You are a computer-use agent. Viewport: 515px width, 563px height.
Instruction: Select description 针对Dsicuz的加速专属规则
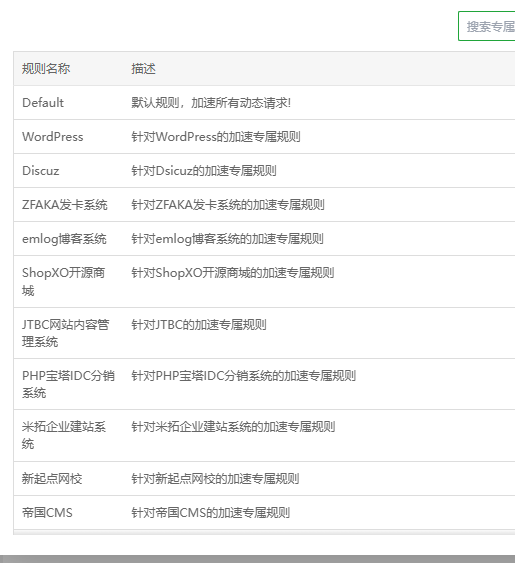204,171
